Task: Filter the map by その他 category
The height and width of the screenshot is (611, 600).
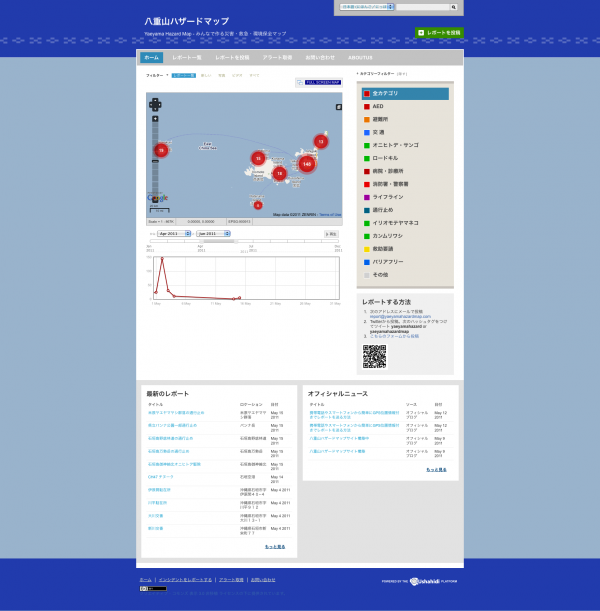Action: coord(405,275)
